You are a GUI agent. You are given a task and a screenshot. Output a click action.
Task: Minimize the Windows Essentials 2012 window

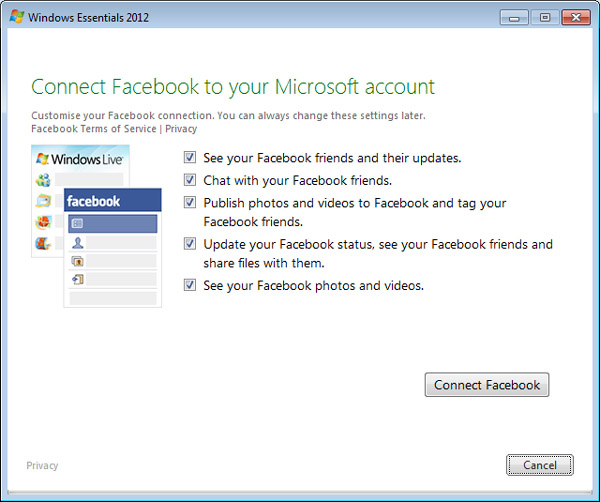pos(514,18)
